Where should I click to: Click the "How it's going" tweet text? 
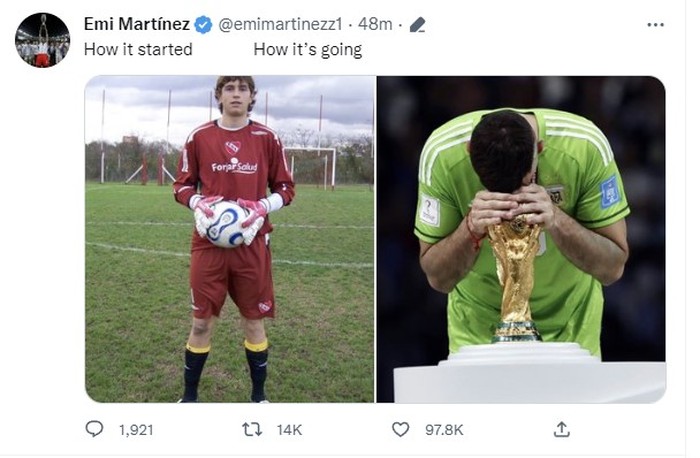tap(308, 50)
